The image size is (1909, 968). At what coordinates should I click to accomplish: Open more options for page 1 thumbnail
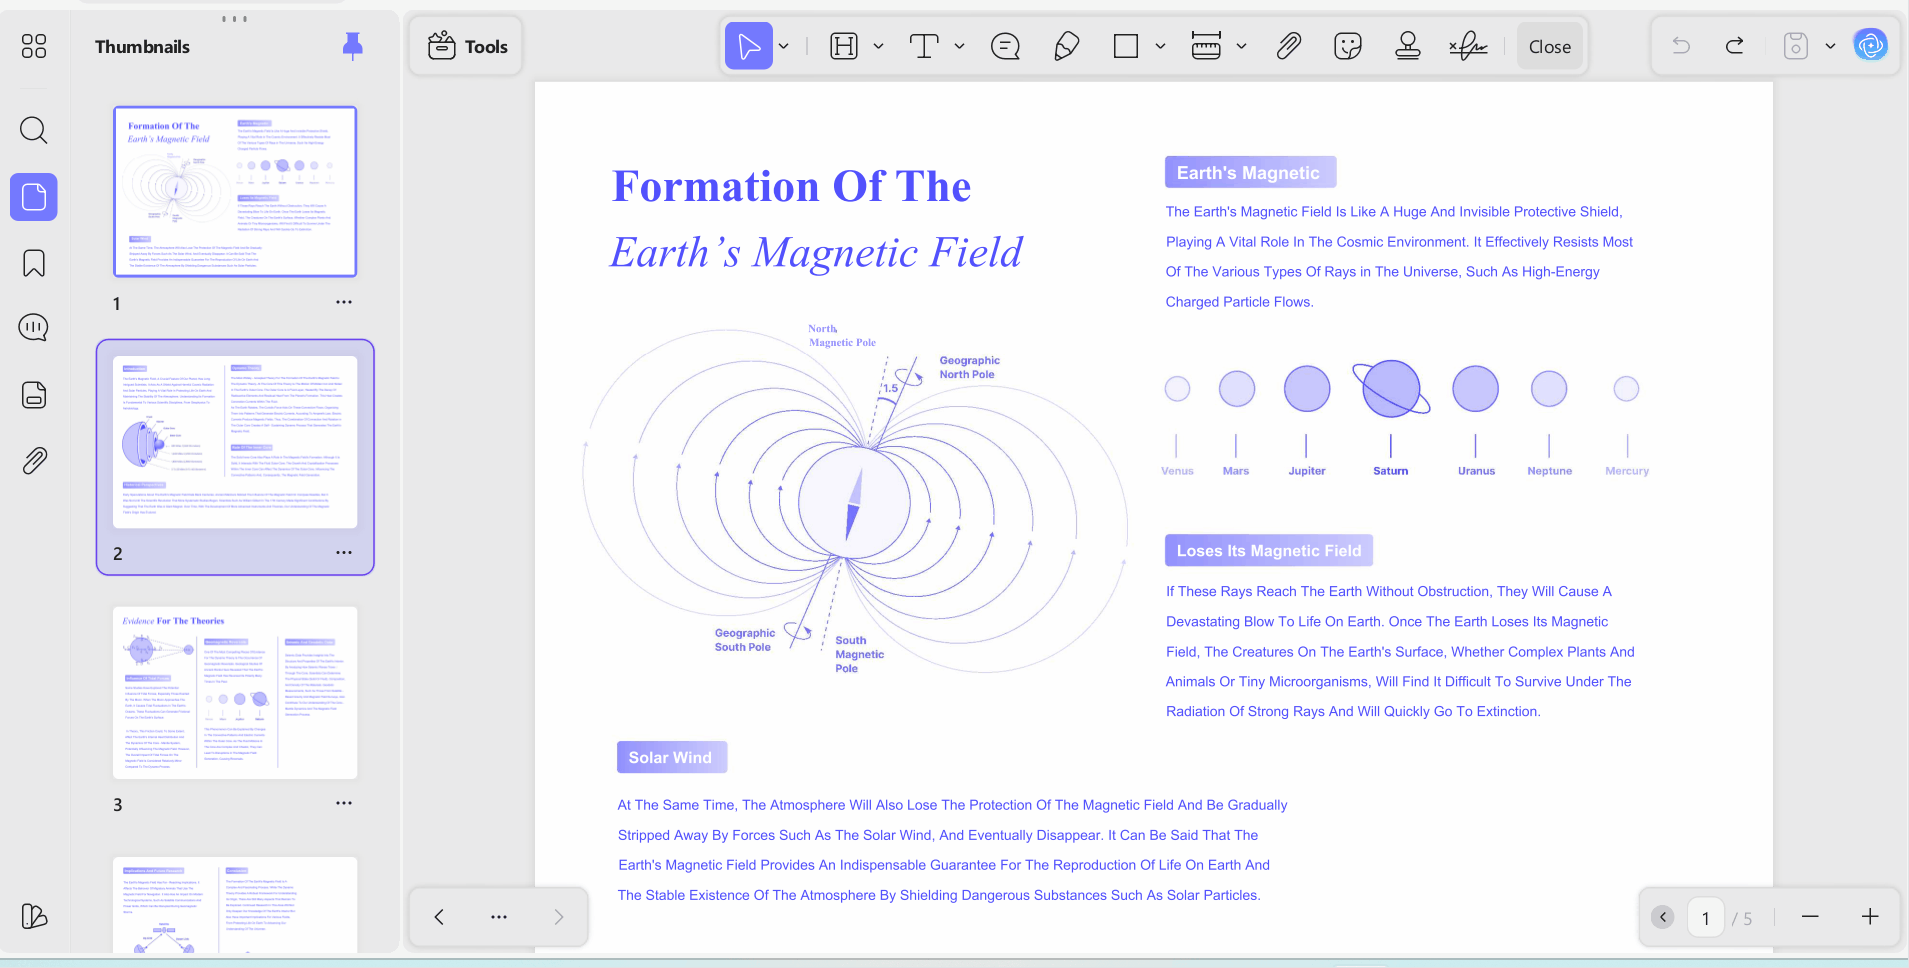344,302
